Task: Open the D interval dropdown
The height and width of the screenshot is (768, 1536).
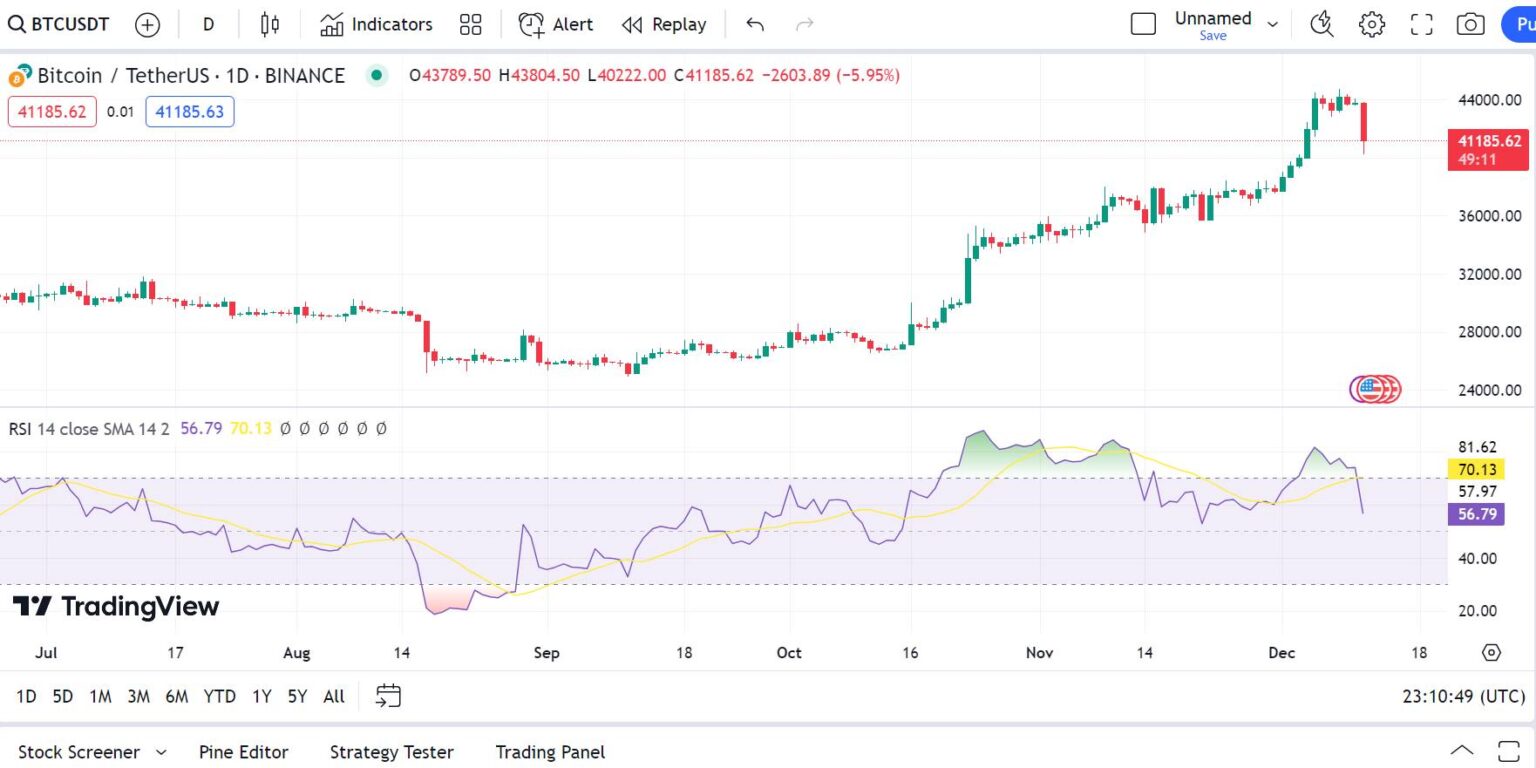Action: click(208, 24)
